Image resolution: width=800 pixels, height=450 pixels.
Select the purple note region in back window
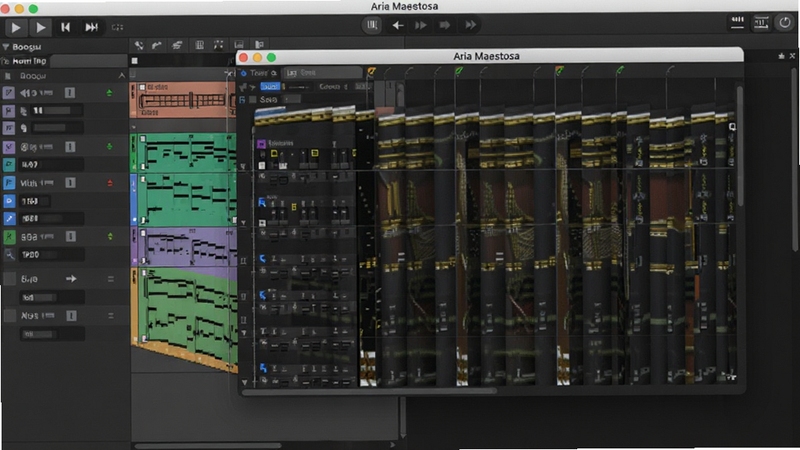click(184, 247)
